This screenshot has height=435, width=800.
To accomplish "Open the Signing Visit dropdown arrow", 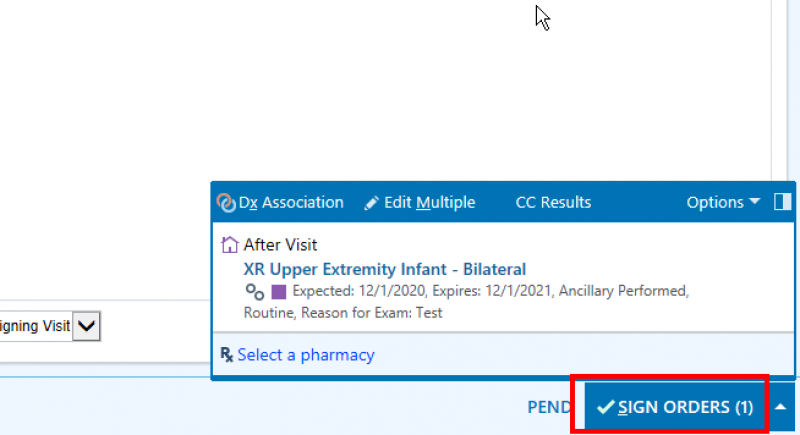I will pos(86,326).
